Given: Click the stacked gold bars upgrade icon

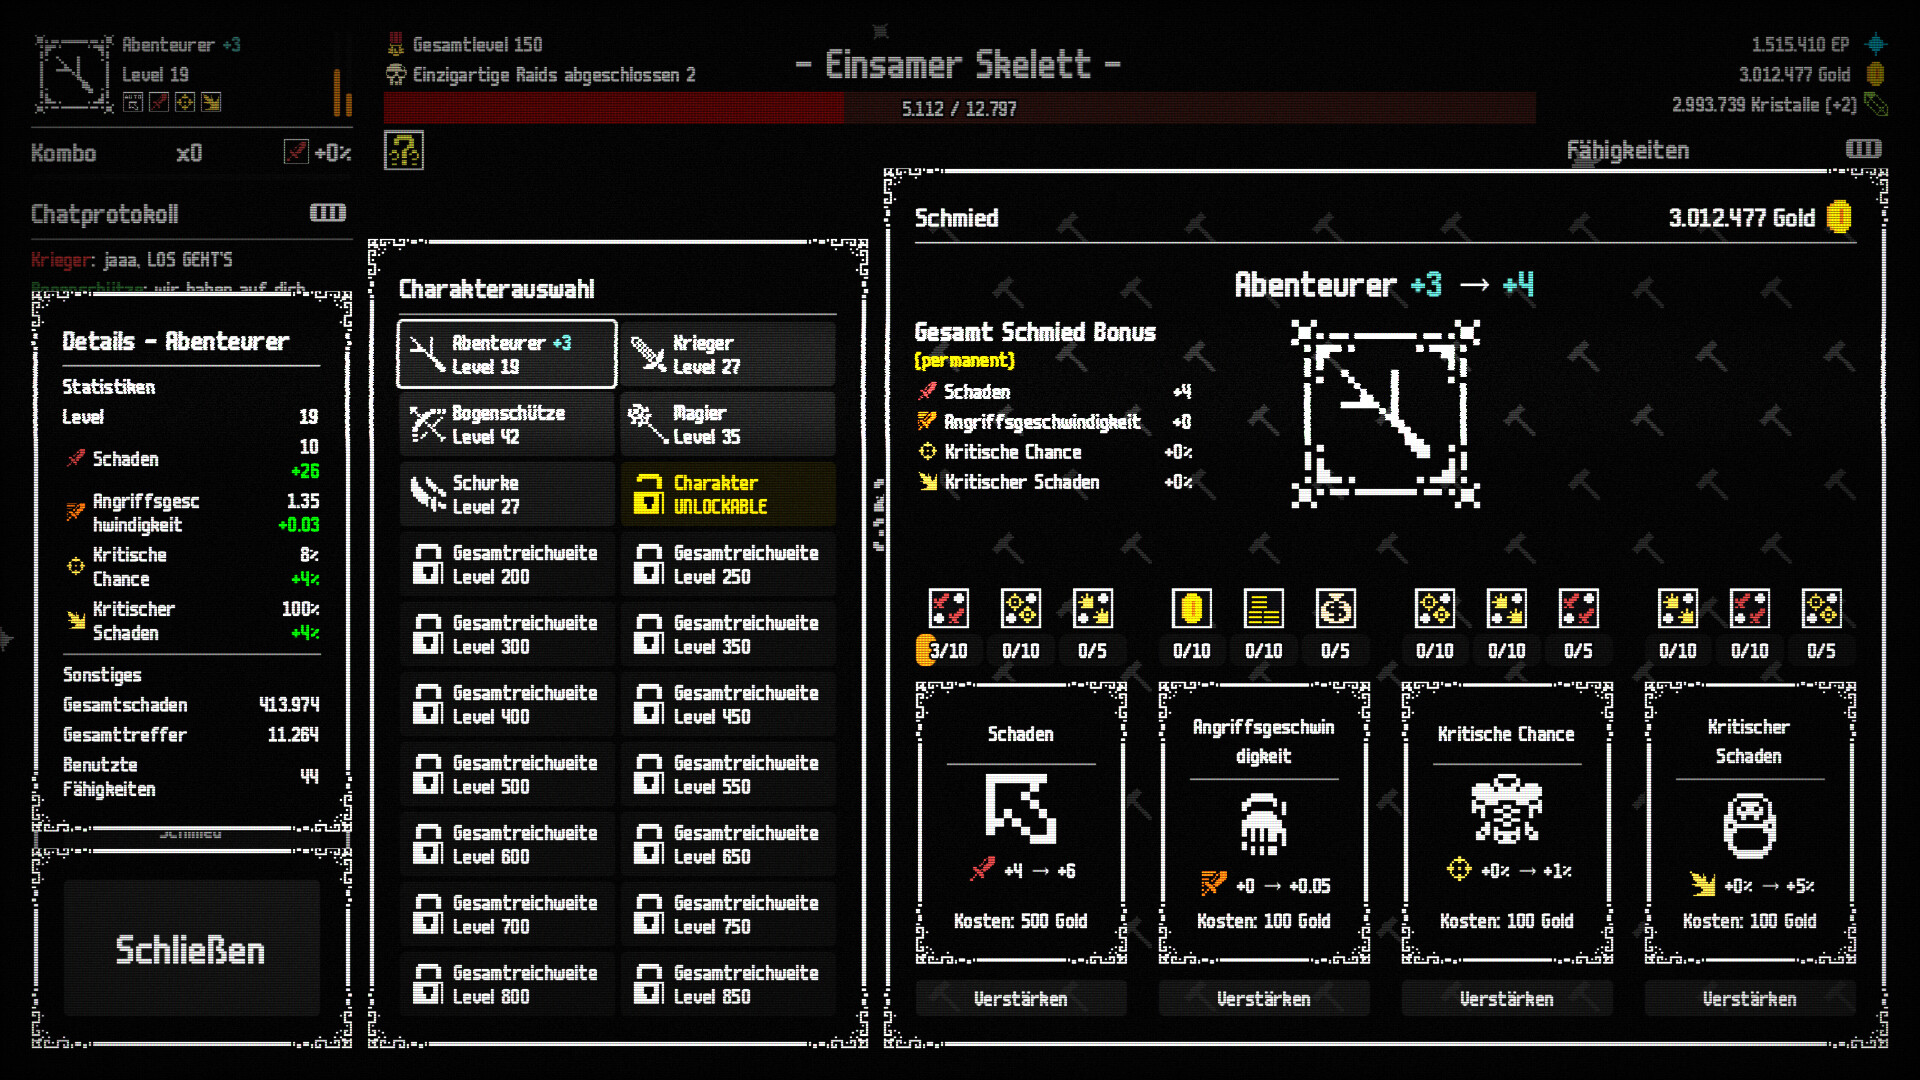Looking at the screenshot, I should [x=1263, y=608].
